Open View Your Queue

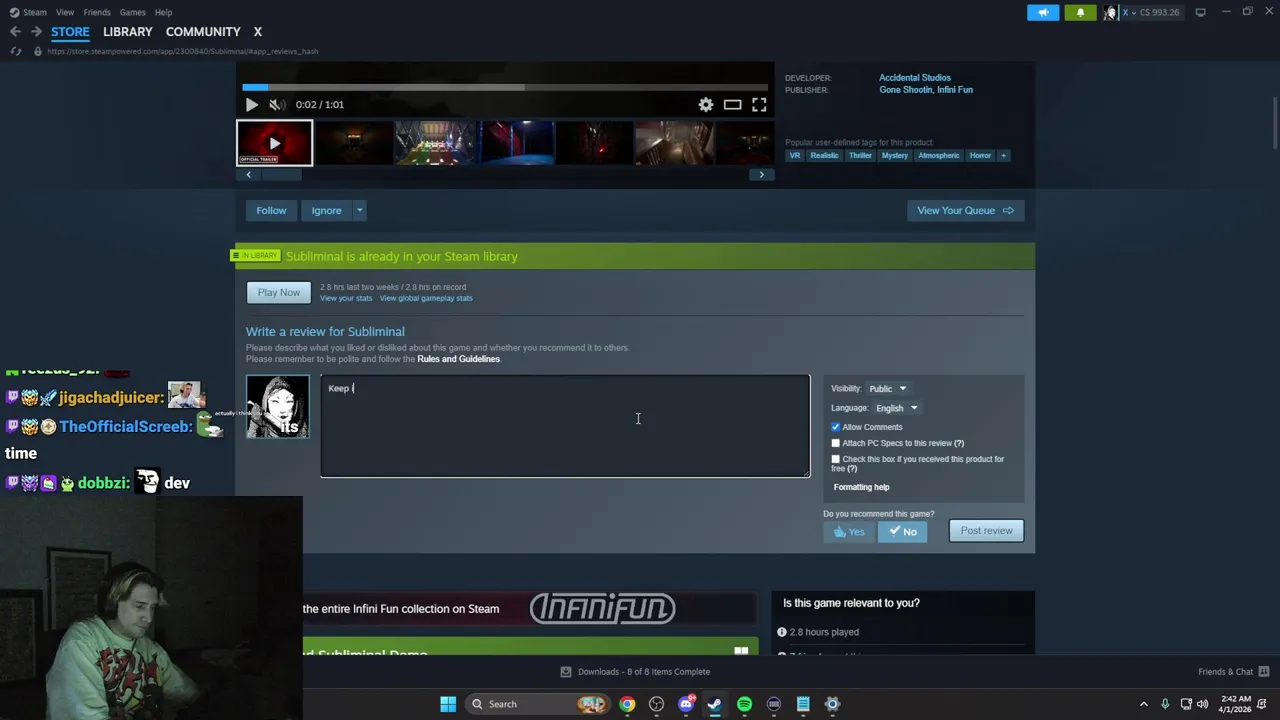[965, 210]
